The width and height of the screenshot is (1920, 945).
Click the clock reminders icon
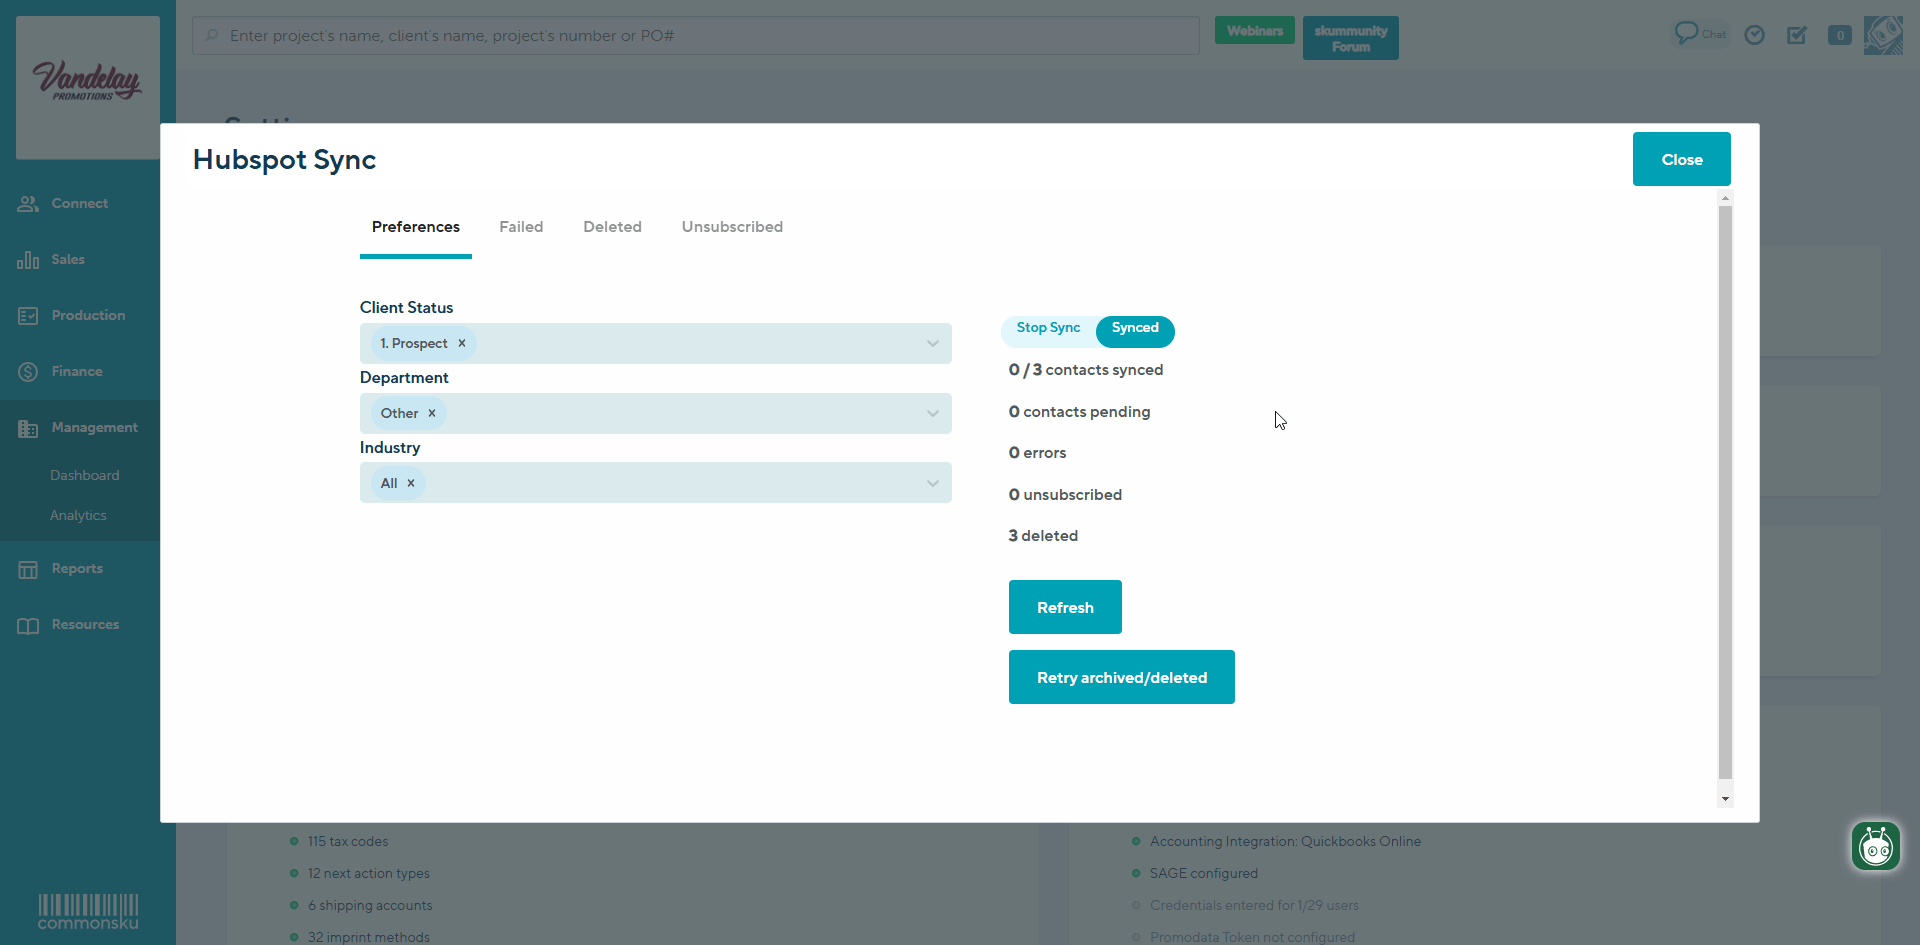point(1754,35)
